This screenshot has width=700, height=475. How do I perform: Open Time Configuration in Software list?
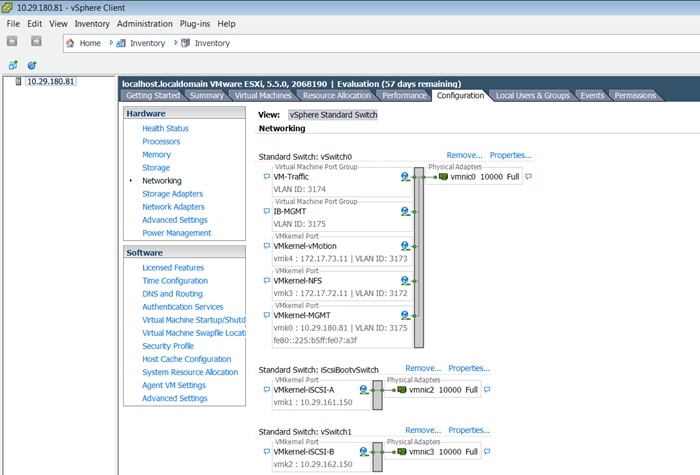click(x=175, y=281)
